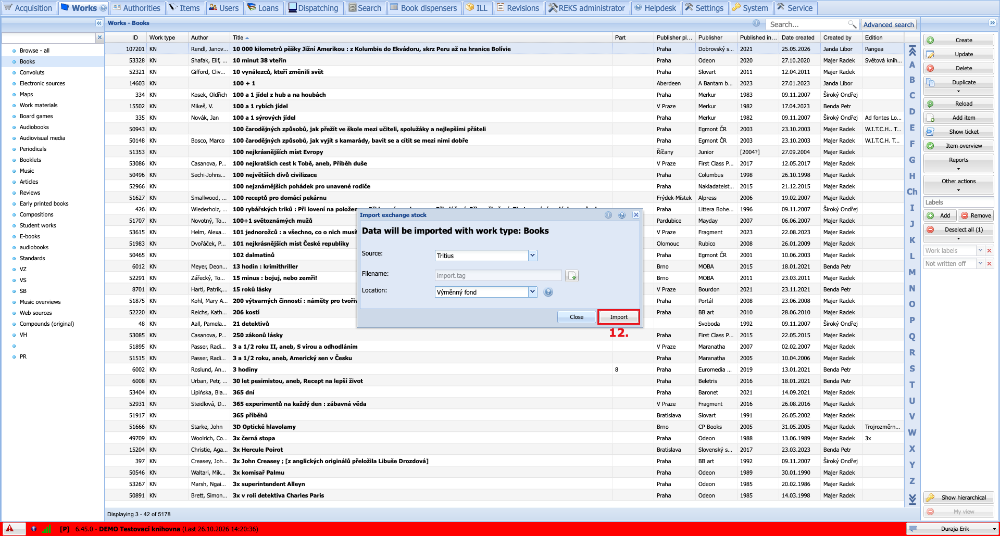This screenshot has width=1000, height=536.
Task: Click the Show ticket button
Action: [x=959, y=132]
